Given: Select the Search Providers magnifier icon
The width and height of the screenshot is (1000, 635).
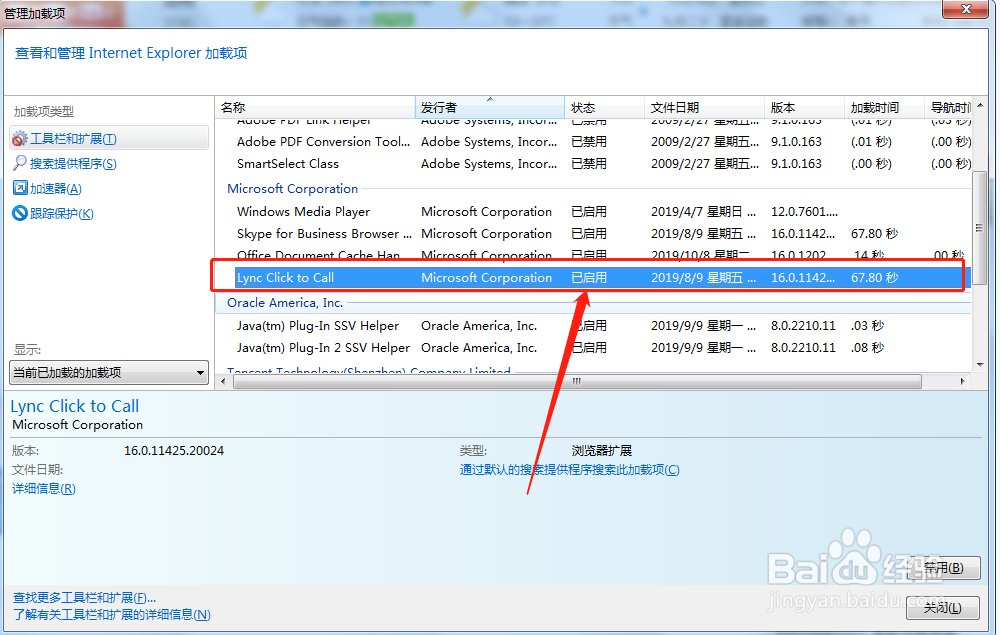Looking at the screenshot, I should coord(20,163).
